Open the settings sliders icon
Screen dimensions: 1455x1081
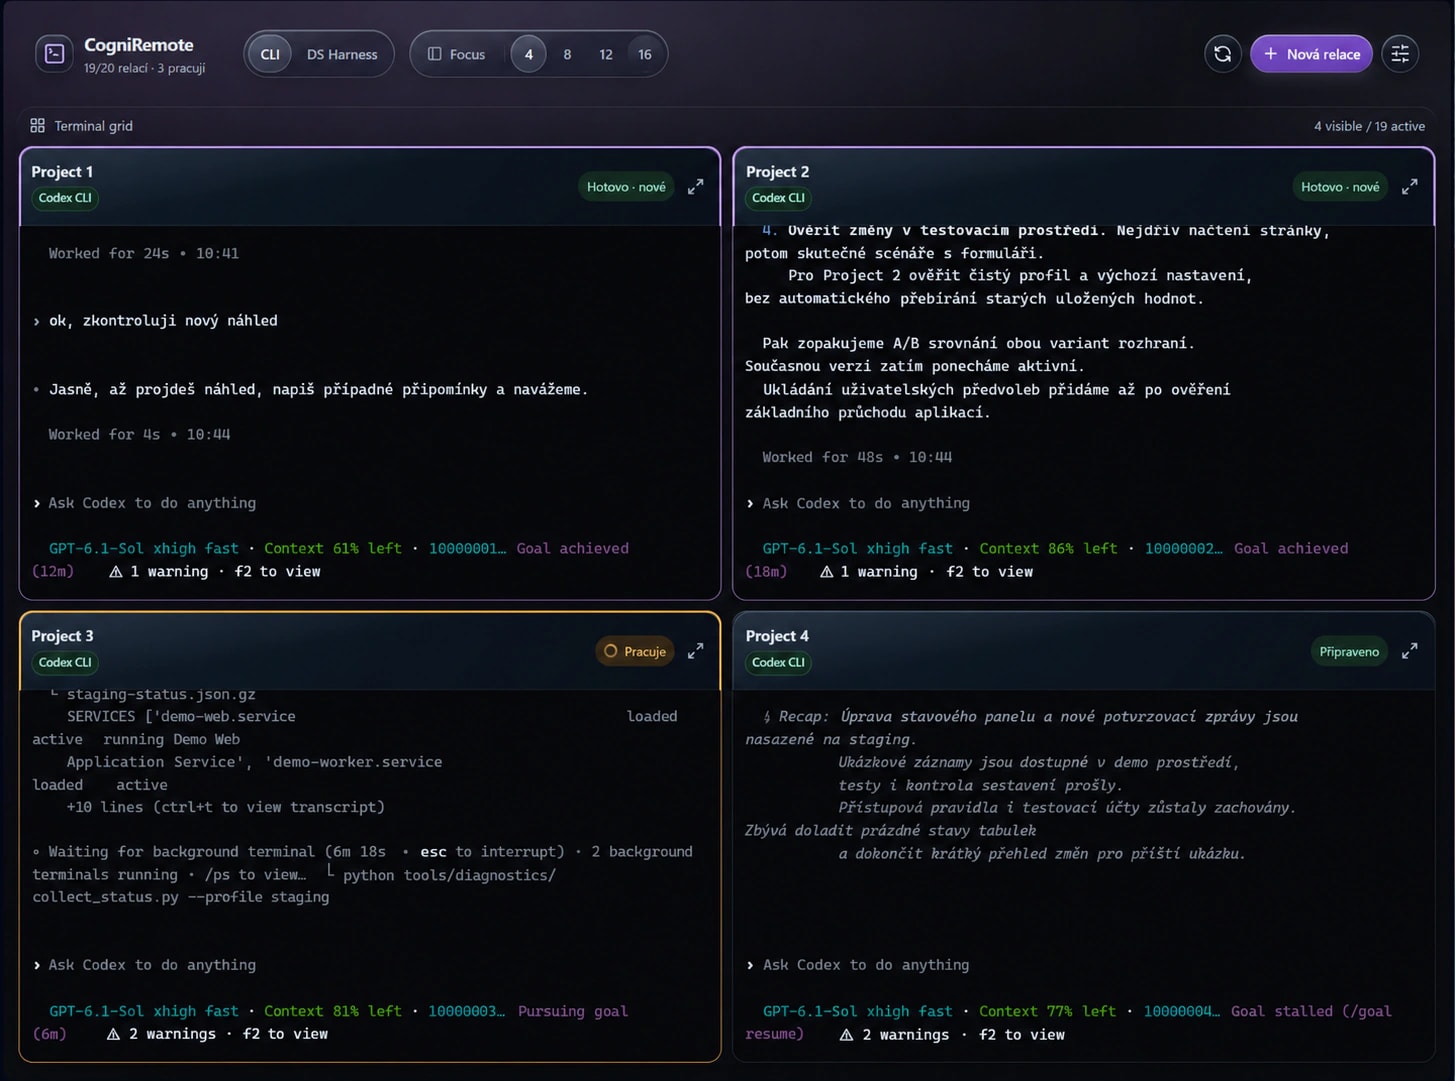(x=1400, y=54)
